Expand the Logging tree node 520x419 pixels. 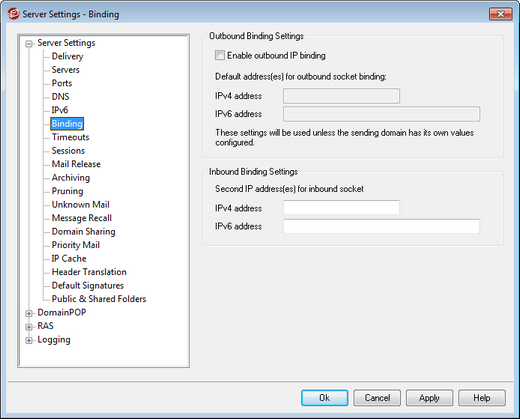point(29,340)
